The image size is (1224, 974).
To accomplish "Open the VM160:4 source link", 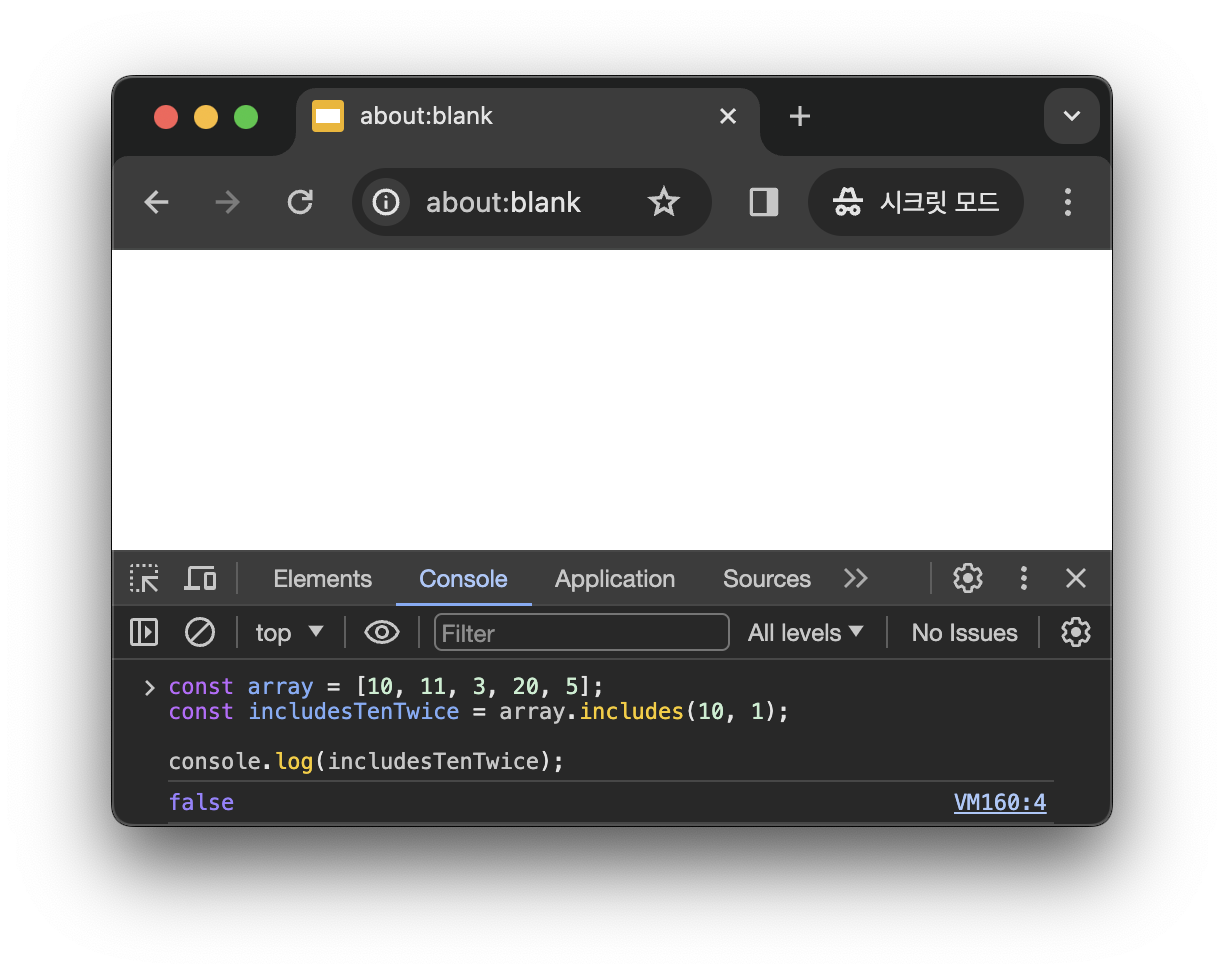I will pyautogui.click(x=1000, y=802).
